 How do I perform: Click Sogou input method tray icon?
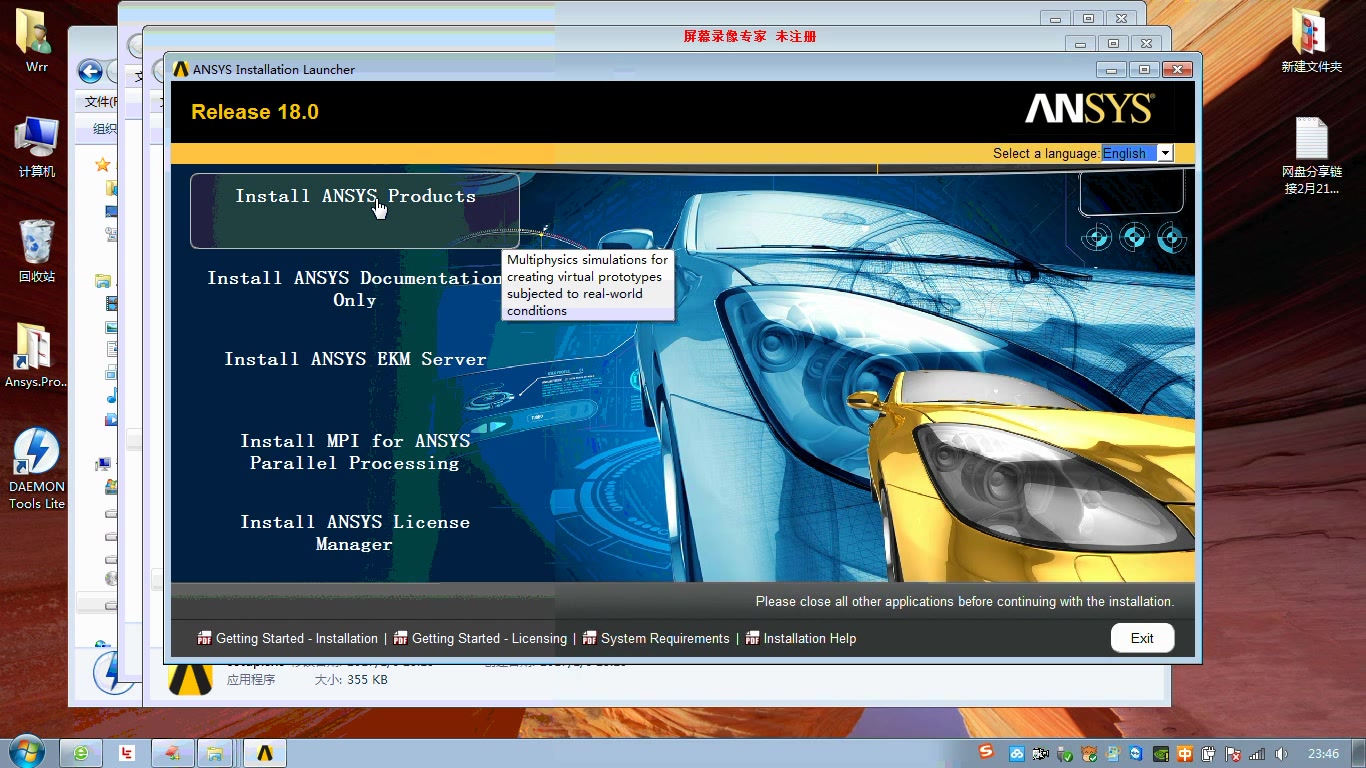pyautogui.click(x=987, y=752)
